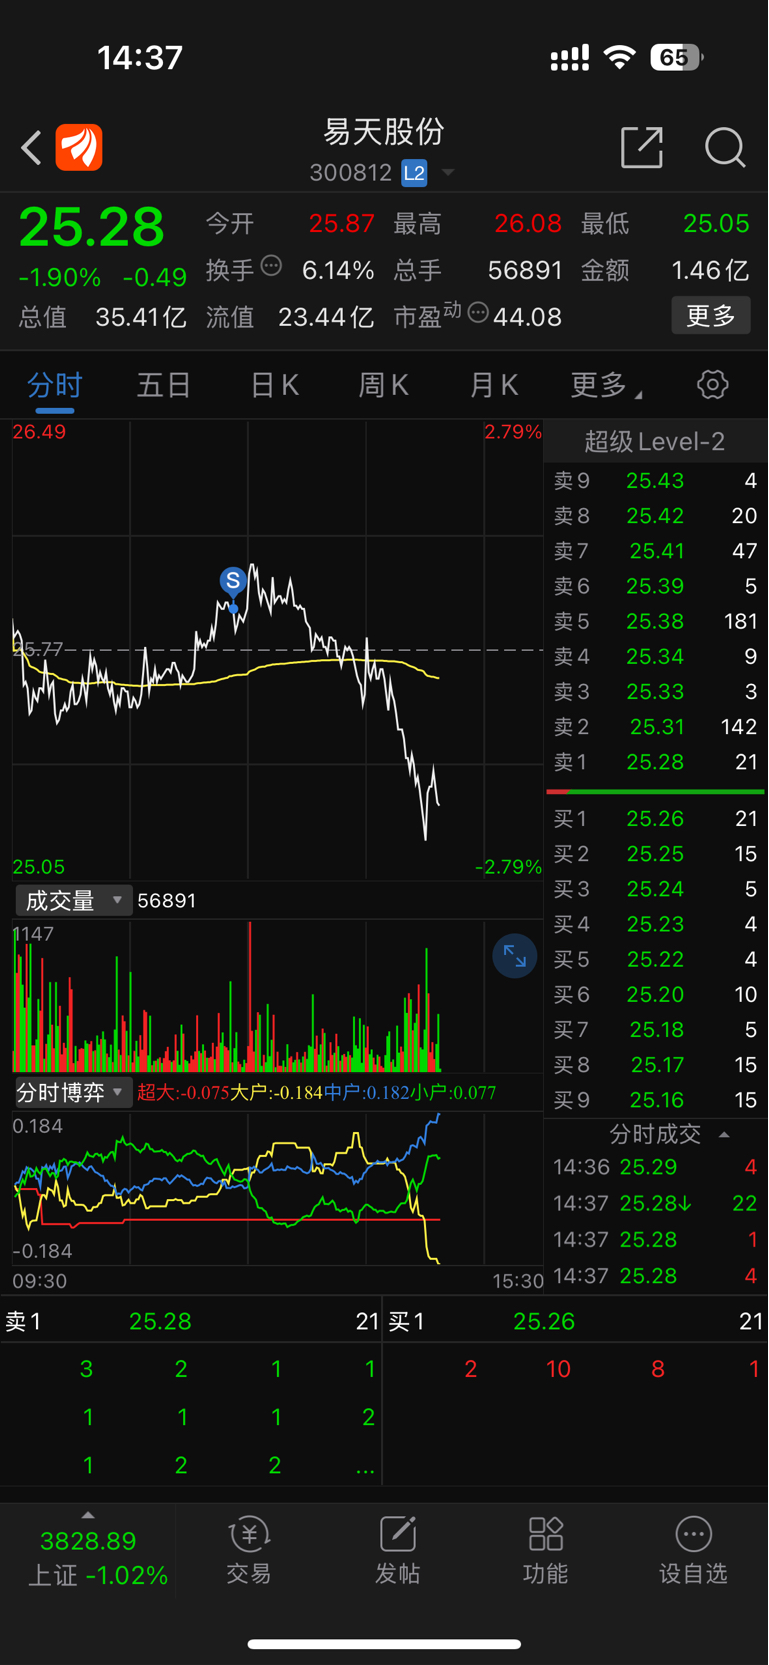Tap the back arrow icon
The width and height of the screenshot is (769, 1665).
pyautogui.click(x=31, y=148)
